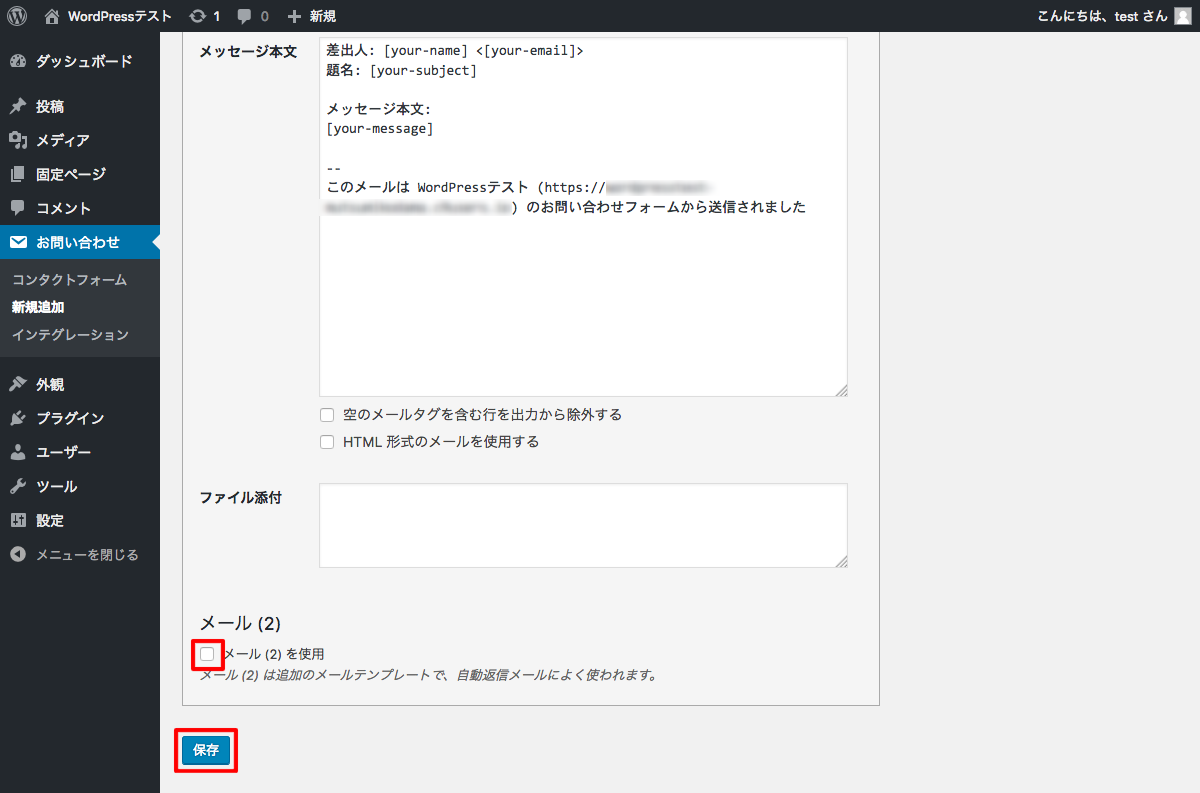1200x793 pixels.
Task: Open メディア menu item
Action: pyautogui.click(x=80, y=140)
